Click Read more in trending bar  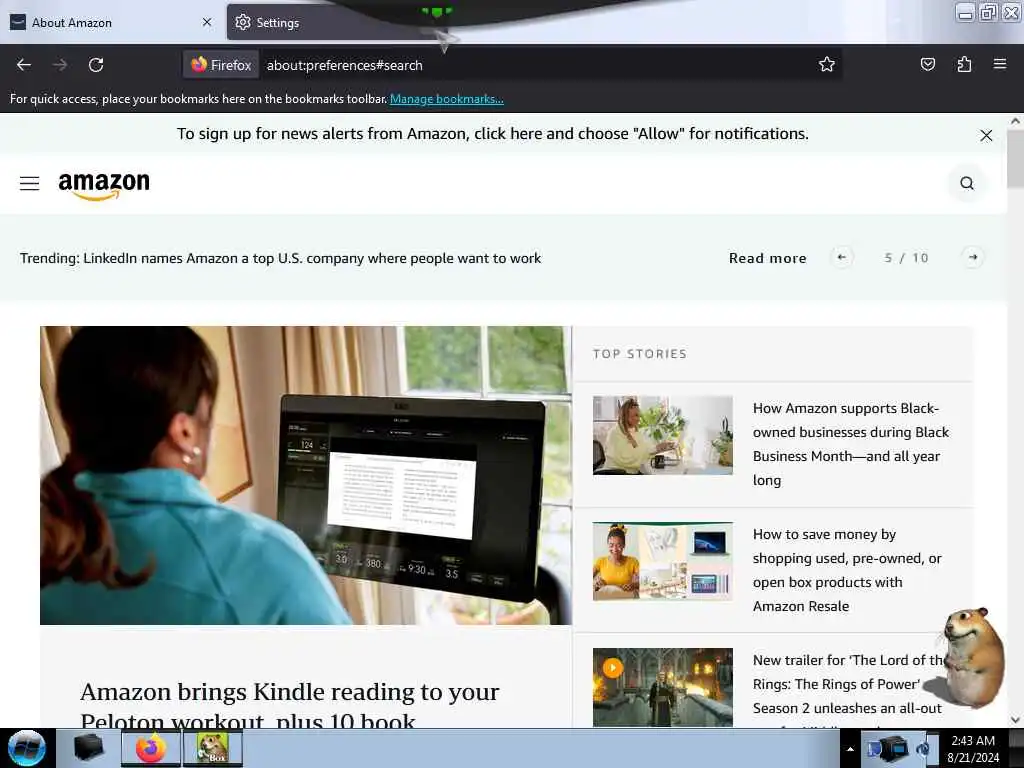tap(767, 258)
